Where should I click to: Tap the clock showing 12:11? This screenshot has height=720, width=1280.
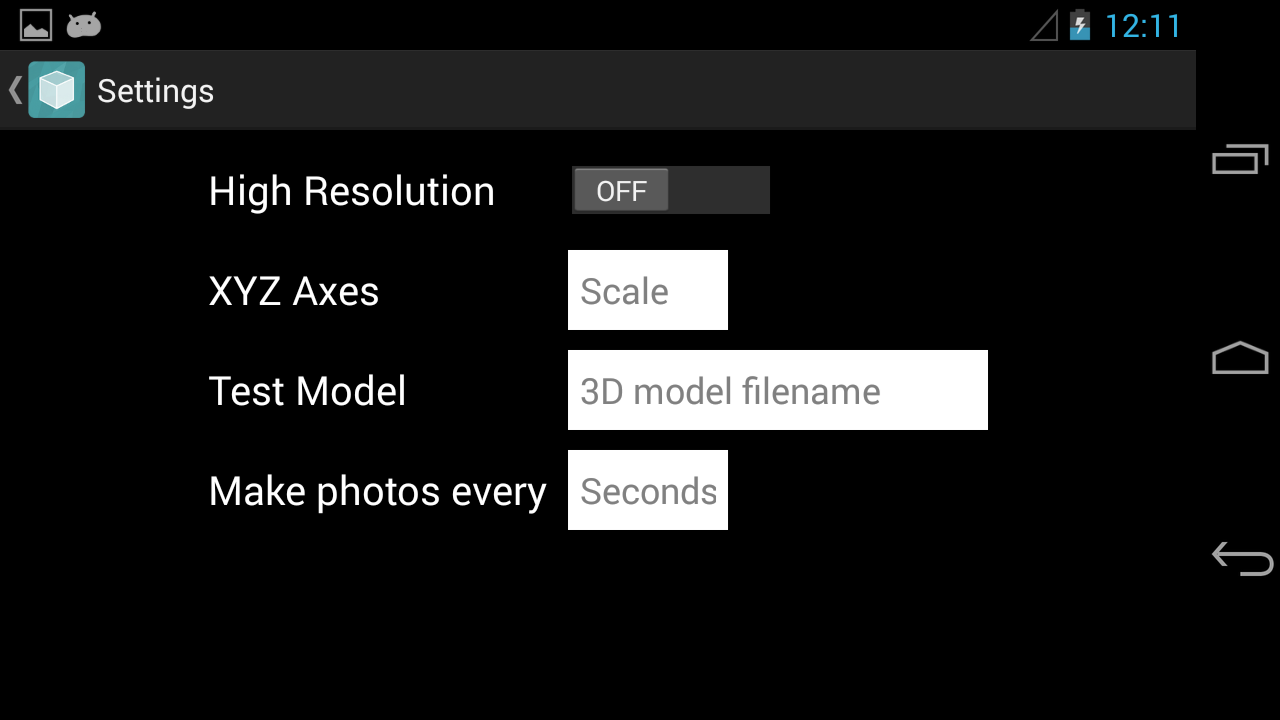pyautogui.click(x=1142, y=26)
